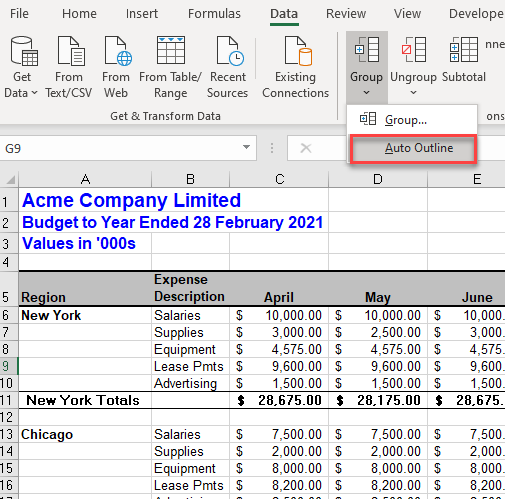Click the Group ribbon icon

[367, 50]
